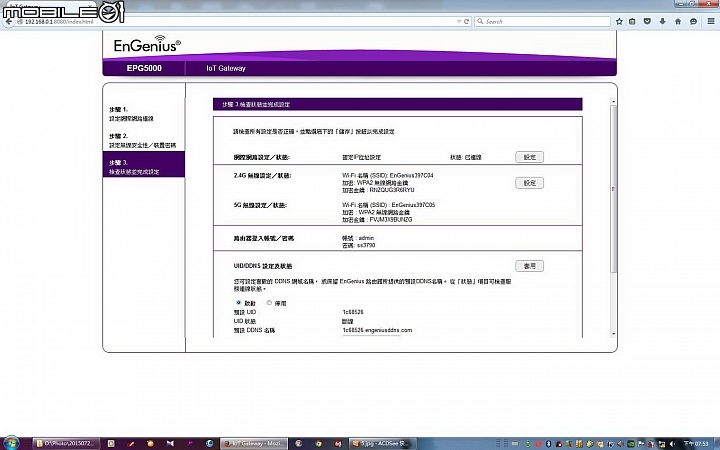Click 設定 button for internet settings row
Image resolution: width=720 pixels, height=450 pixels.
coord(529,157)
